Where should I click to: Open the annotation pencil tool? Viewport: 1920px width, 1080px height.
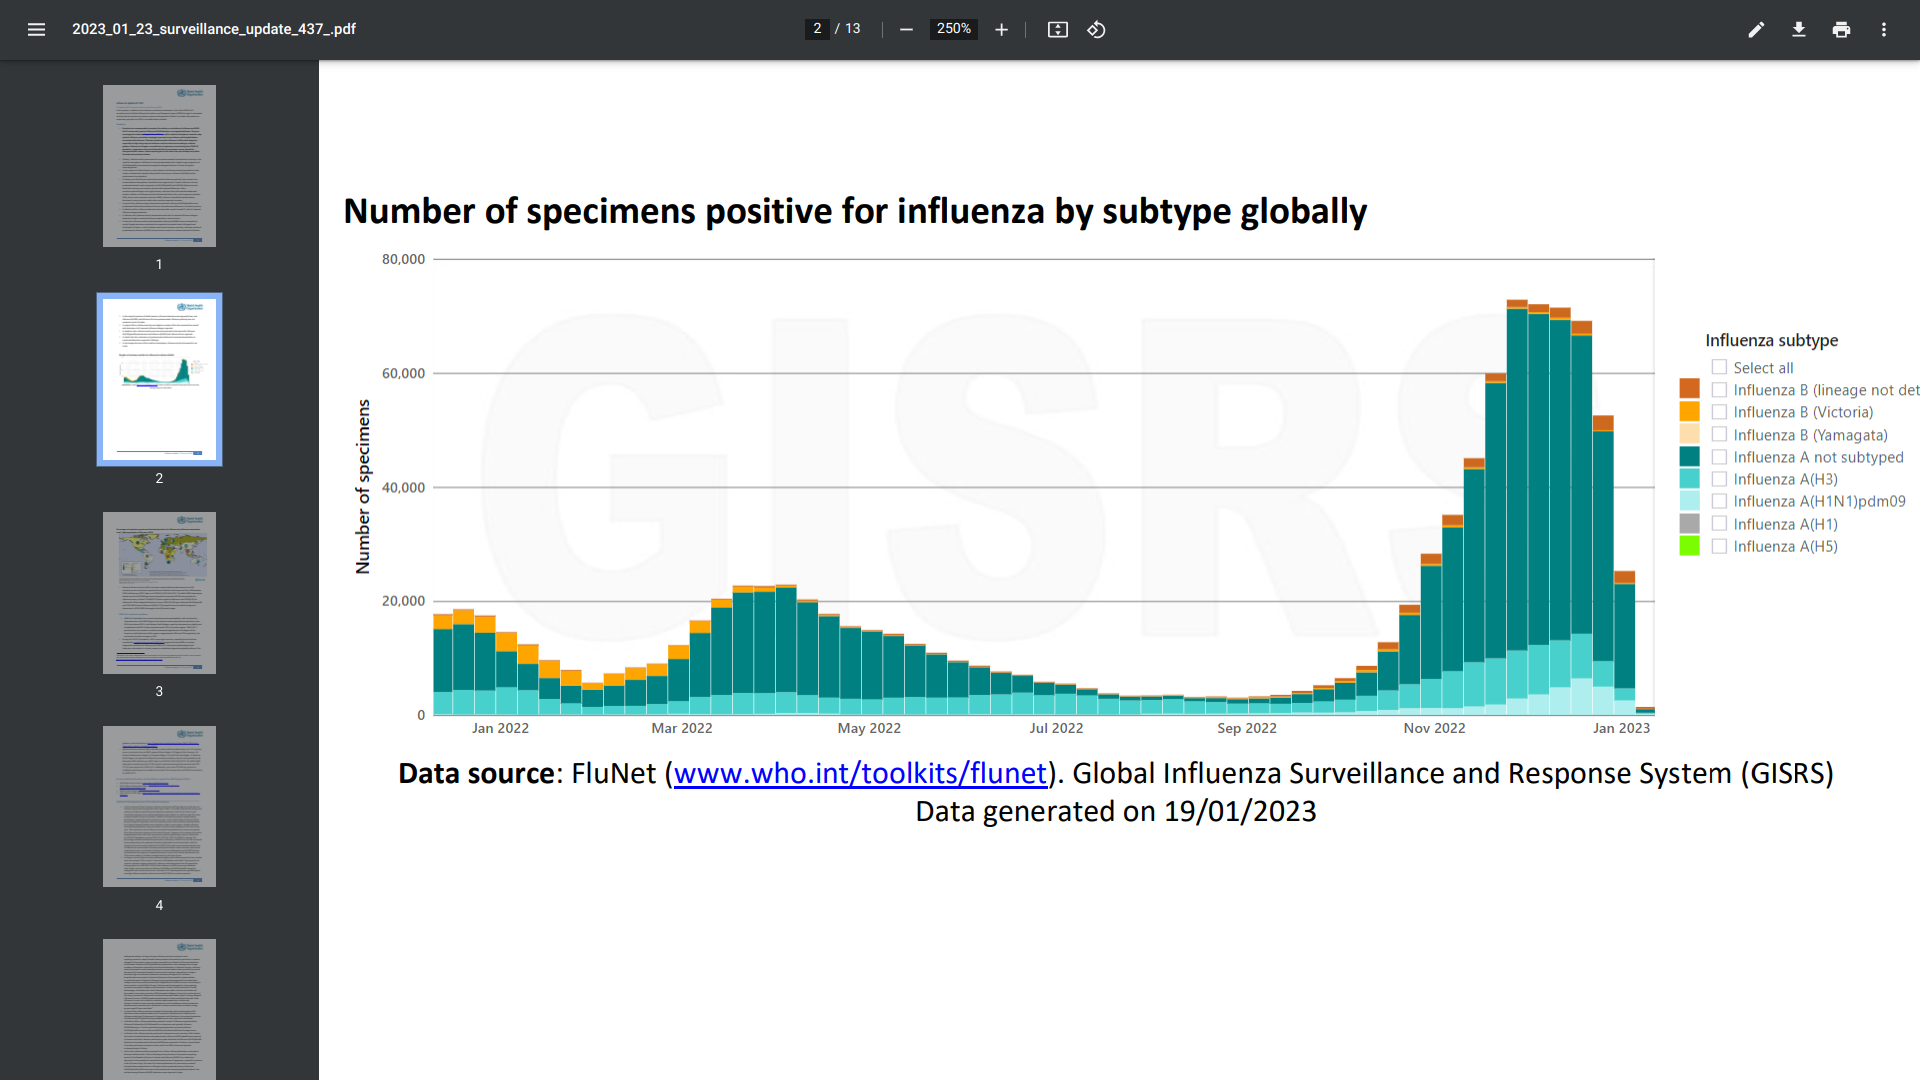(1756, 29)
